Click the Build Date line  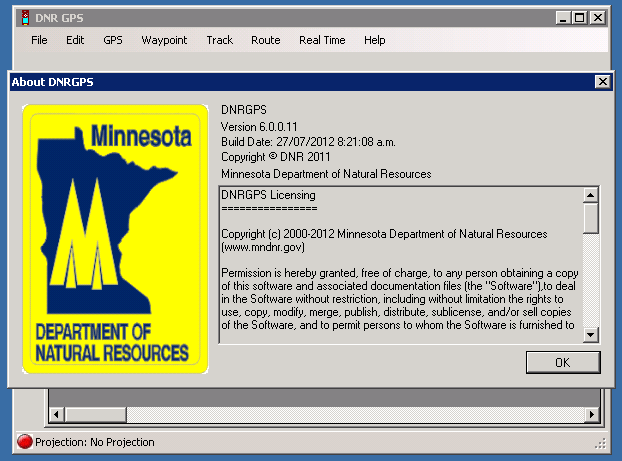[308, 142]
